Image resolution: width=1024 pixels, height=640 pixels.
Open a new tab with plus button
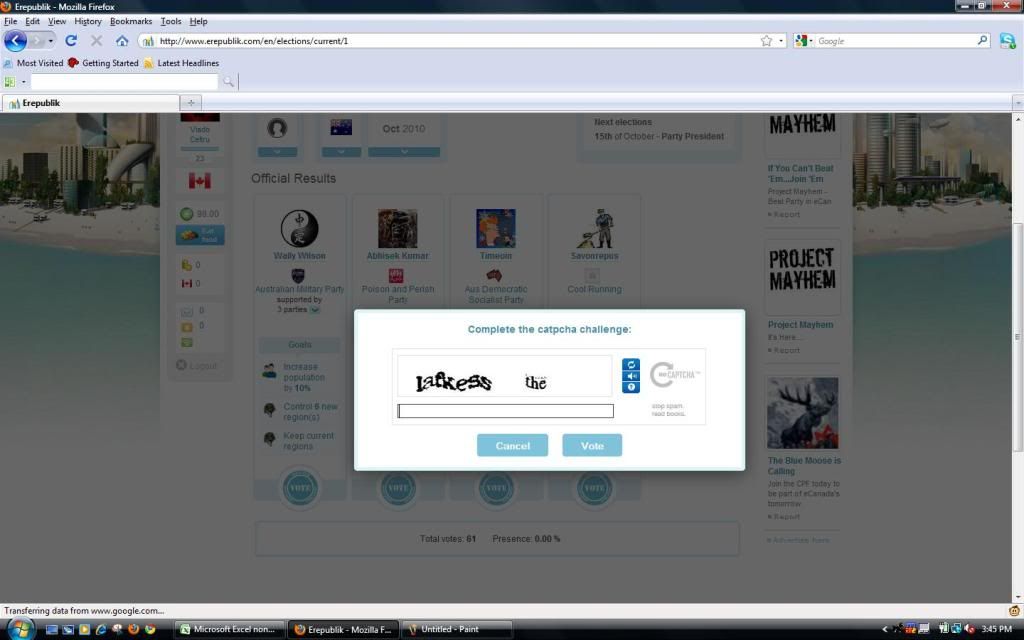tap(191, 102)
